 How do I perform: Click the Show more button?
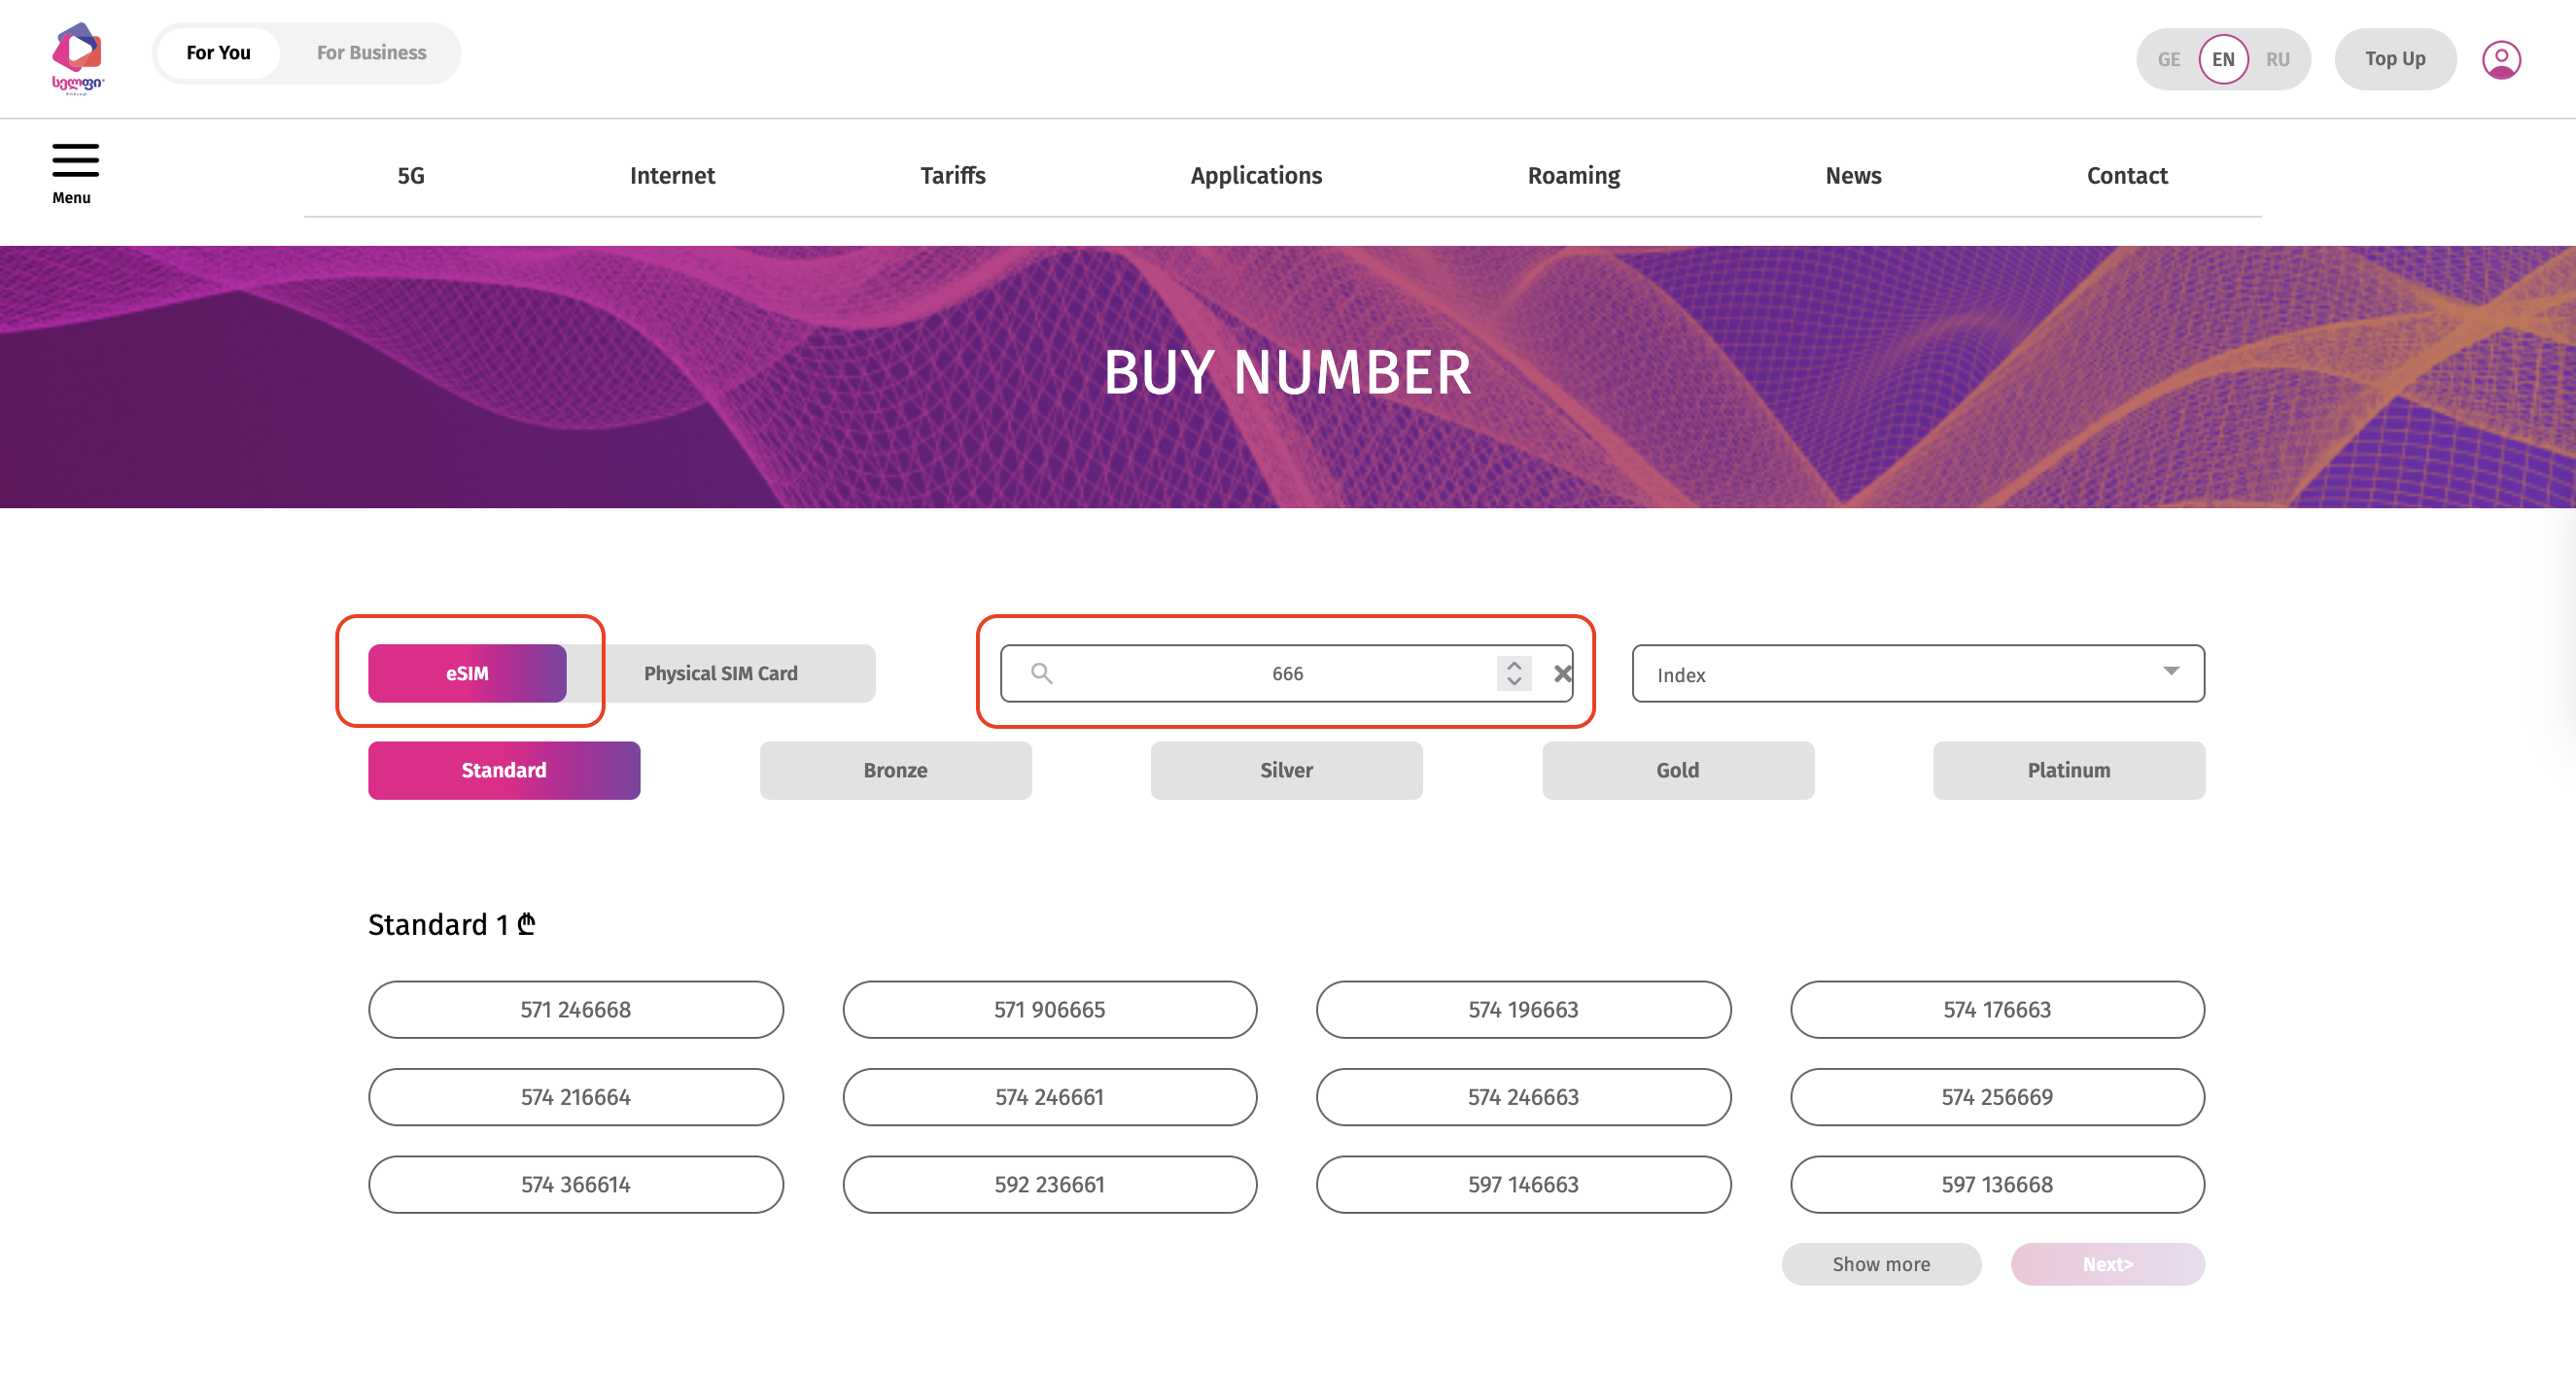pos(1880,1264)
